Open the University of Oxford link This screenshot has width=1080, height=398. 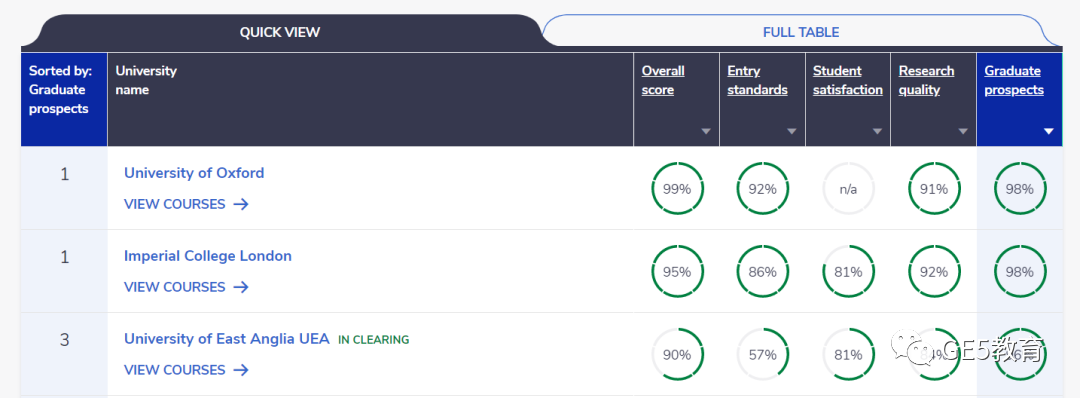point(194,173)
